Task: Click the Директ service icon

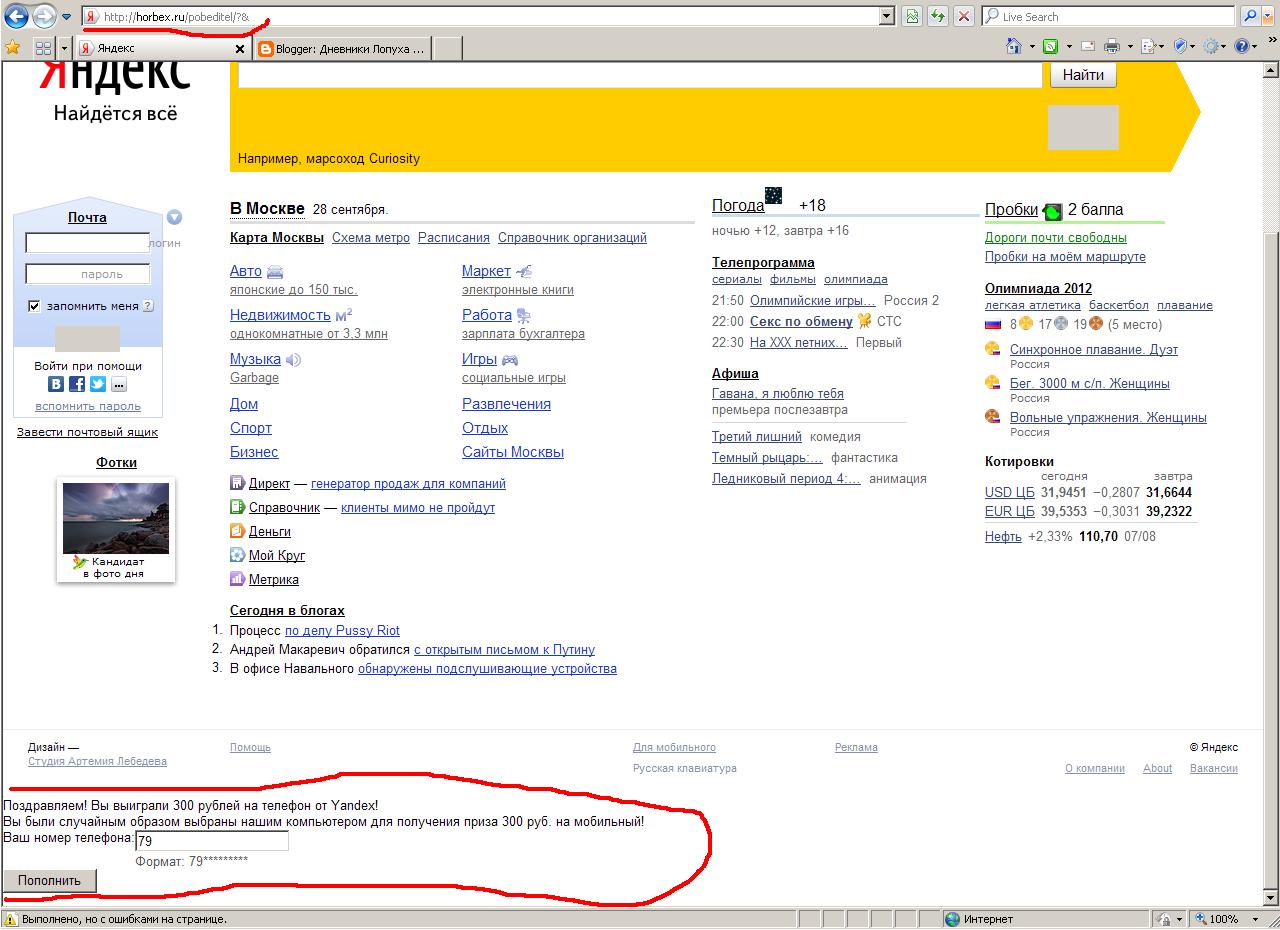Action: click(x=237, y=483)
